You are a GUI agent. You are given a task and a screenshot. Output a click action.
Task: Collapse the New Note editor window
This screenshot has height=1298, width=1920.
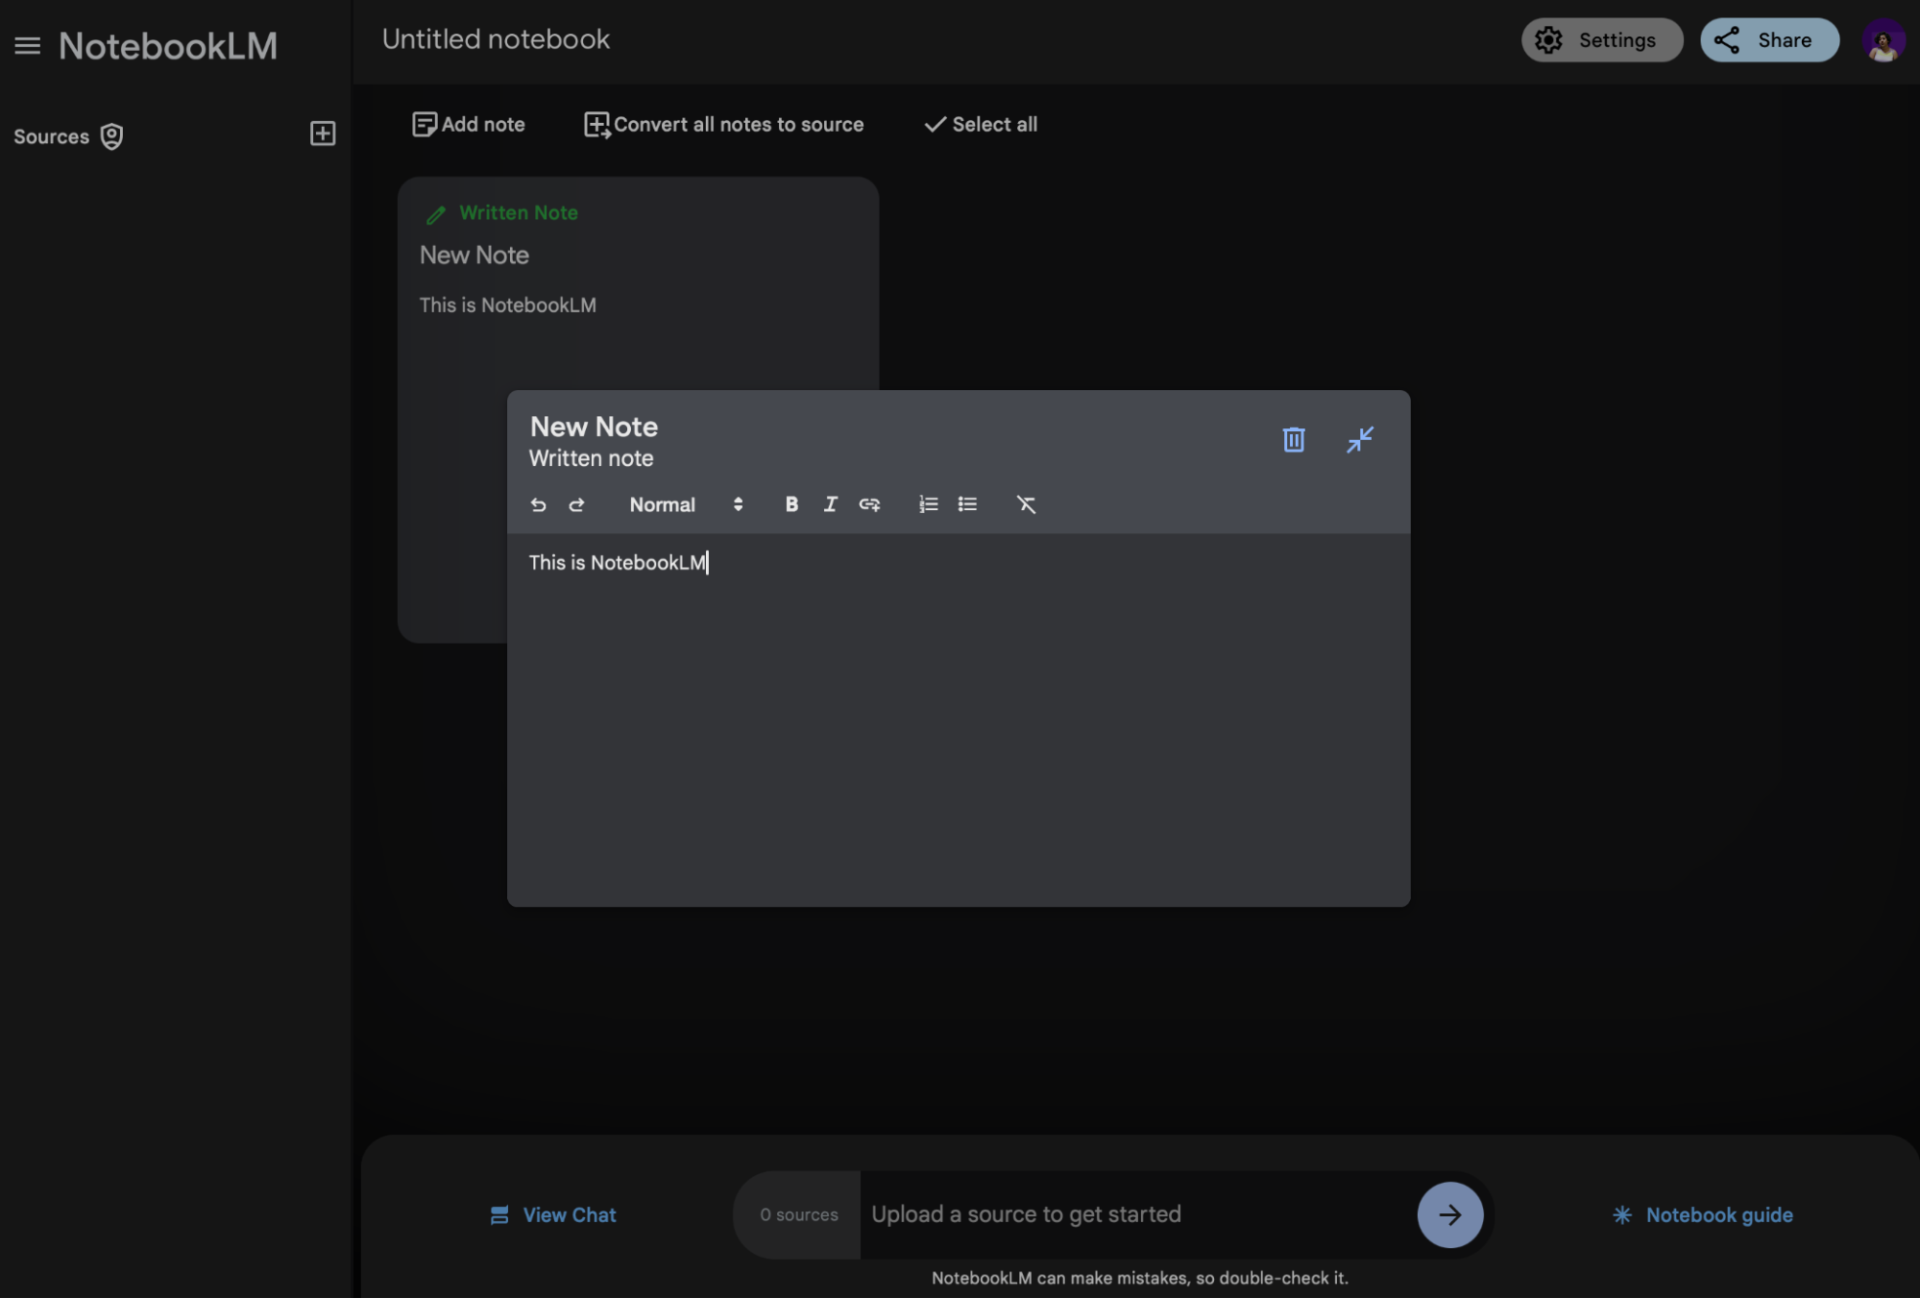[1360, 440]
